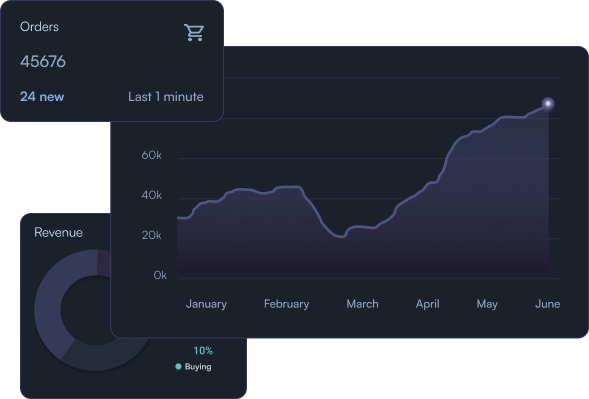The width and height of the screenshot is (589, 399).
Task: Click the 0k y-axis label
Action: point(160,275)
